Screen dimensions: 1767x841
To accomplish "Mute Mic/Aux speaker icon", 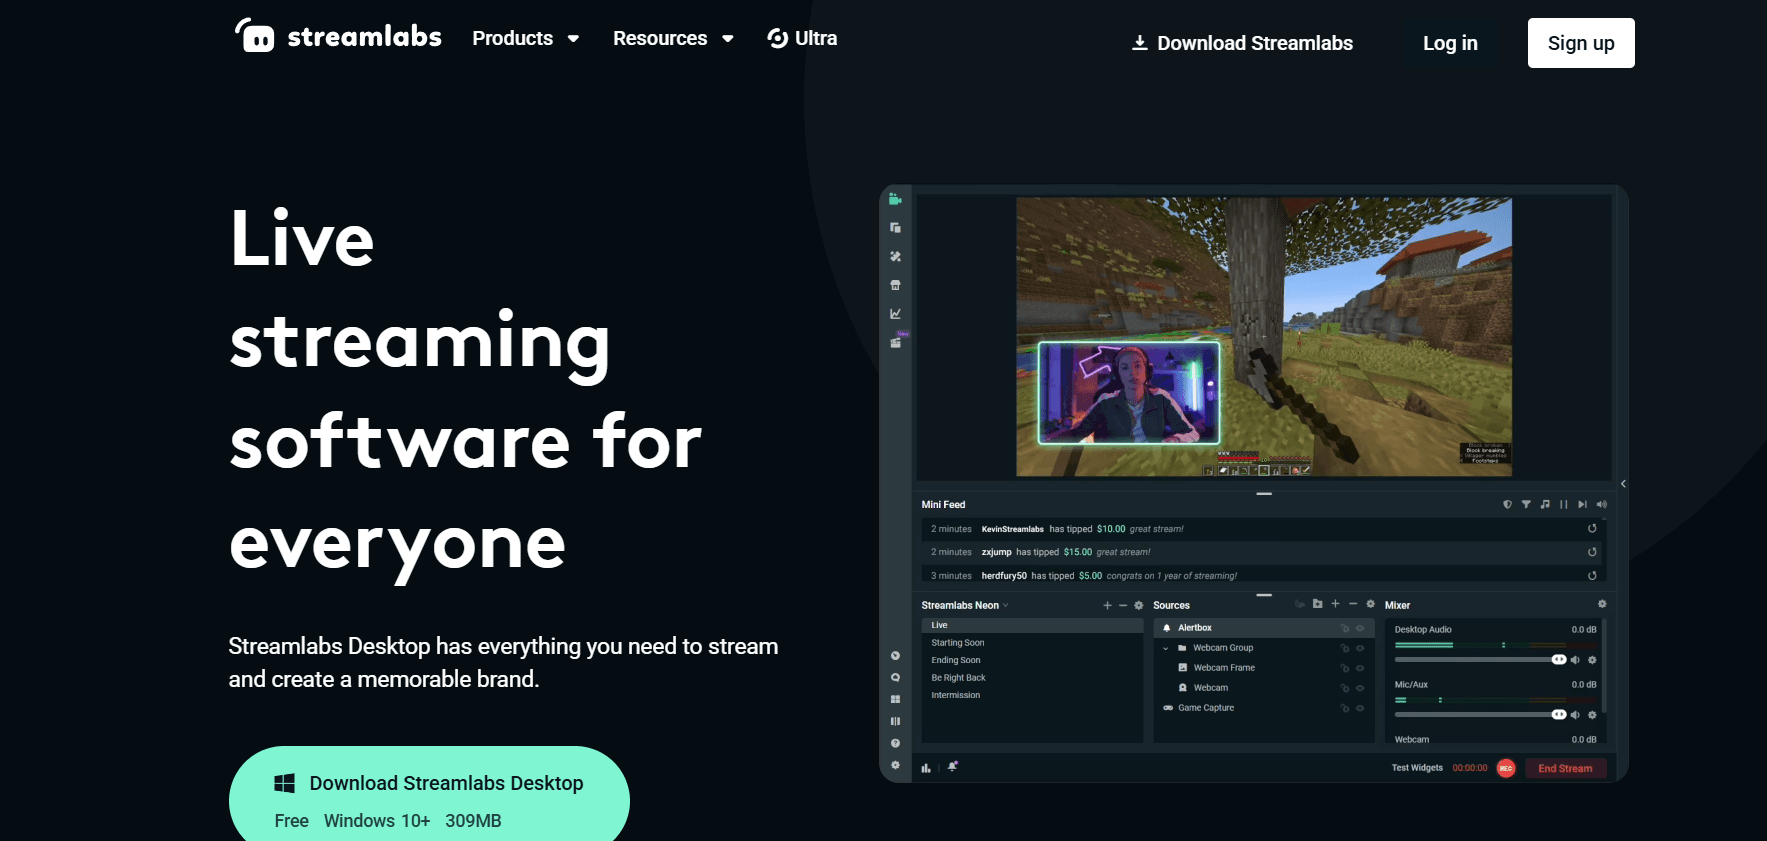I will [1576, 715].
